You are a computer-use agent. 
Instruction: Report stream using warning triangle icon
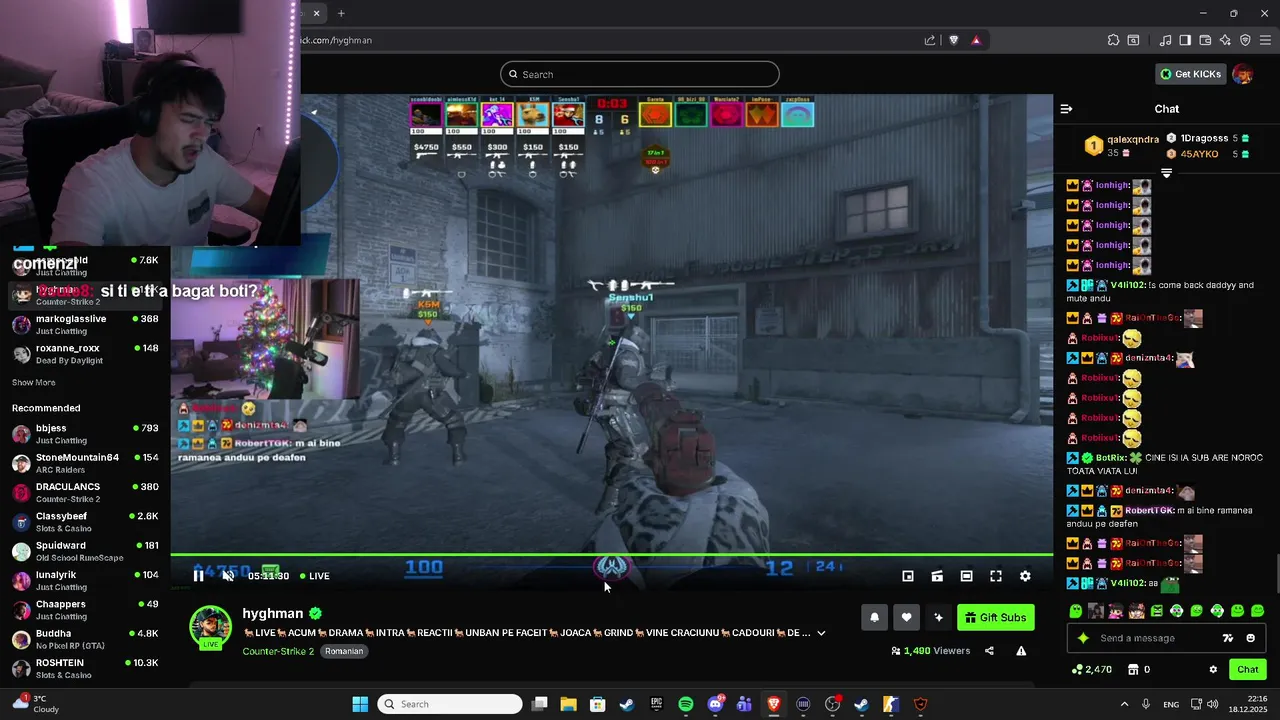click(1021, 651)
